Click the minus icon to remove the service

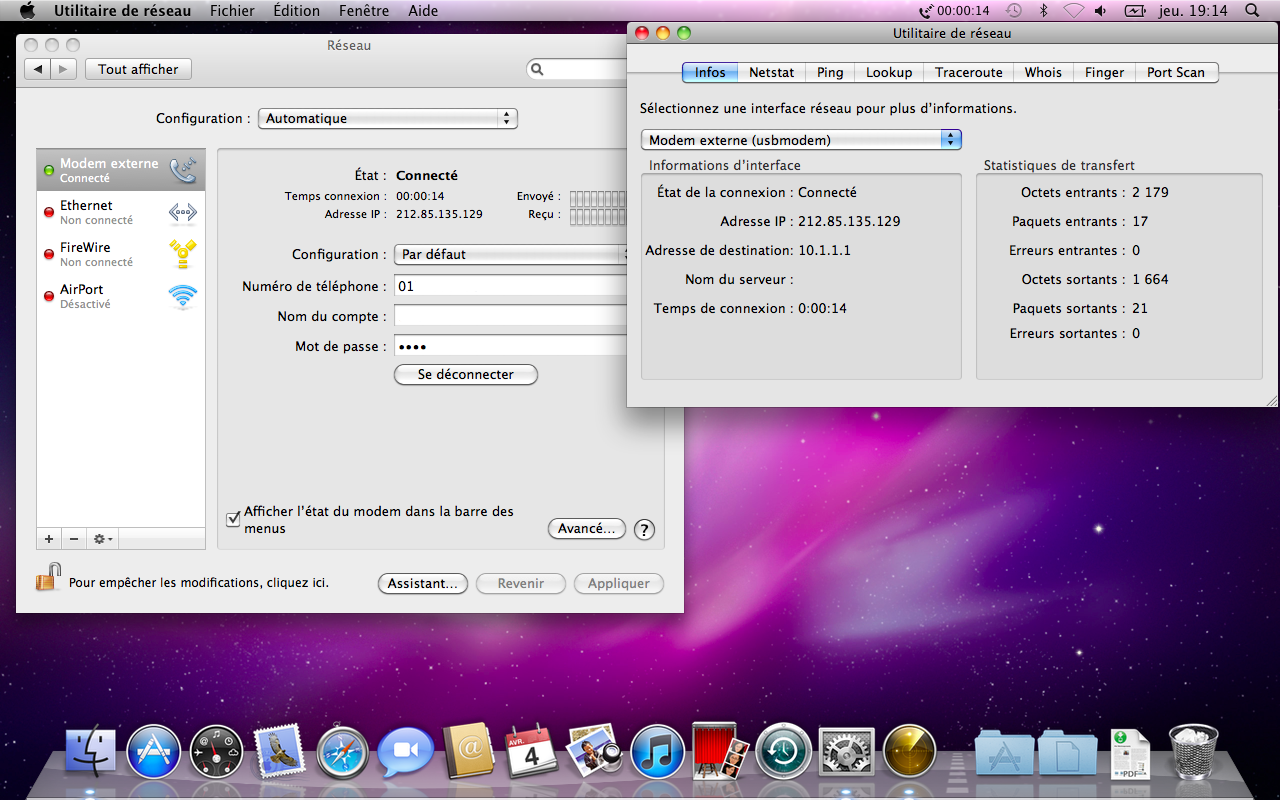point(74,539)
